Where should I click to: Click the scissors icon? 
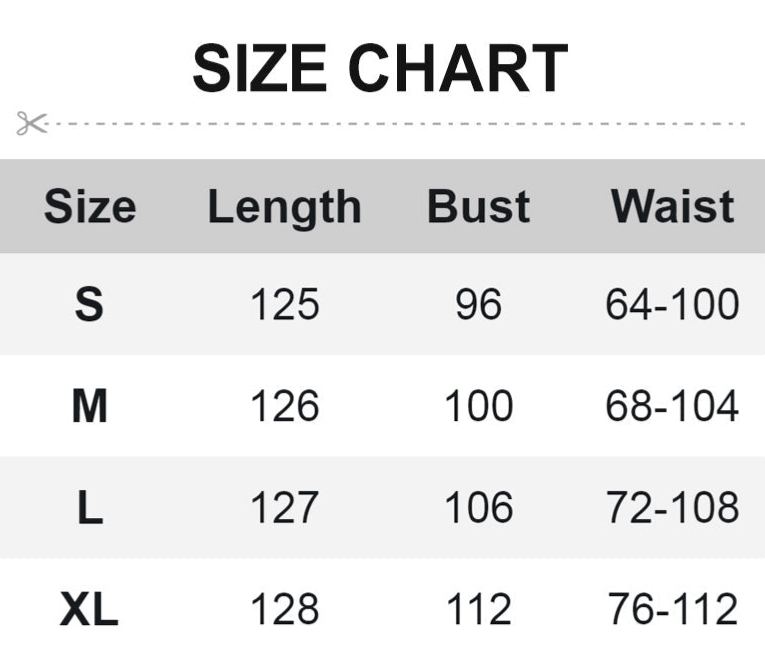(x=31, y=124)
